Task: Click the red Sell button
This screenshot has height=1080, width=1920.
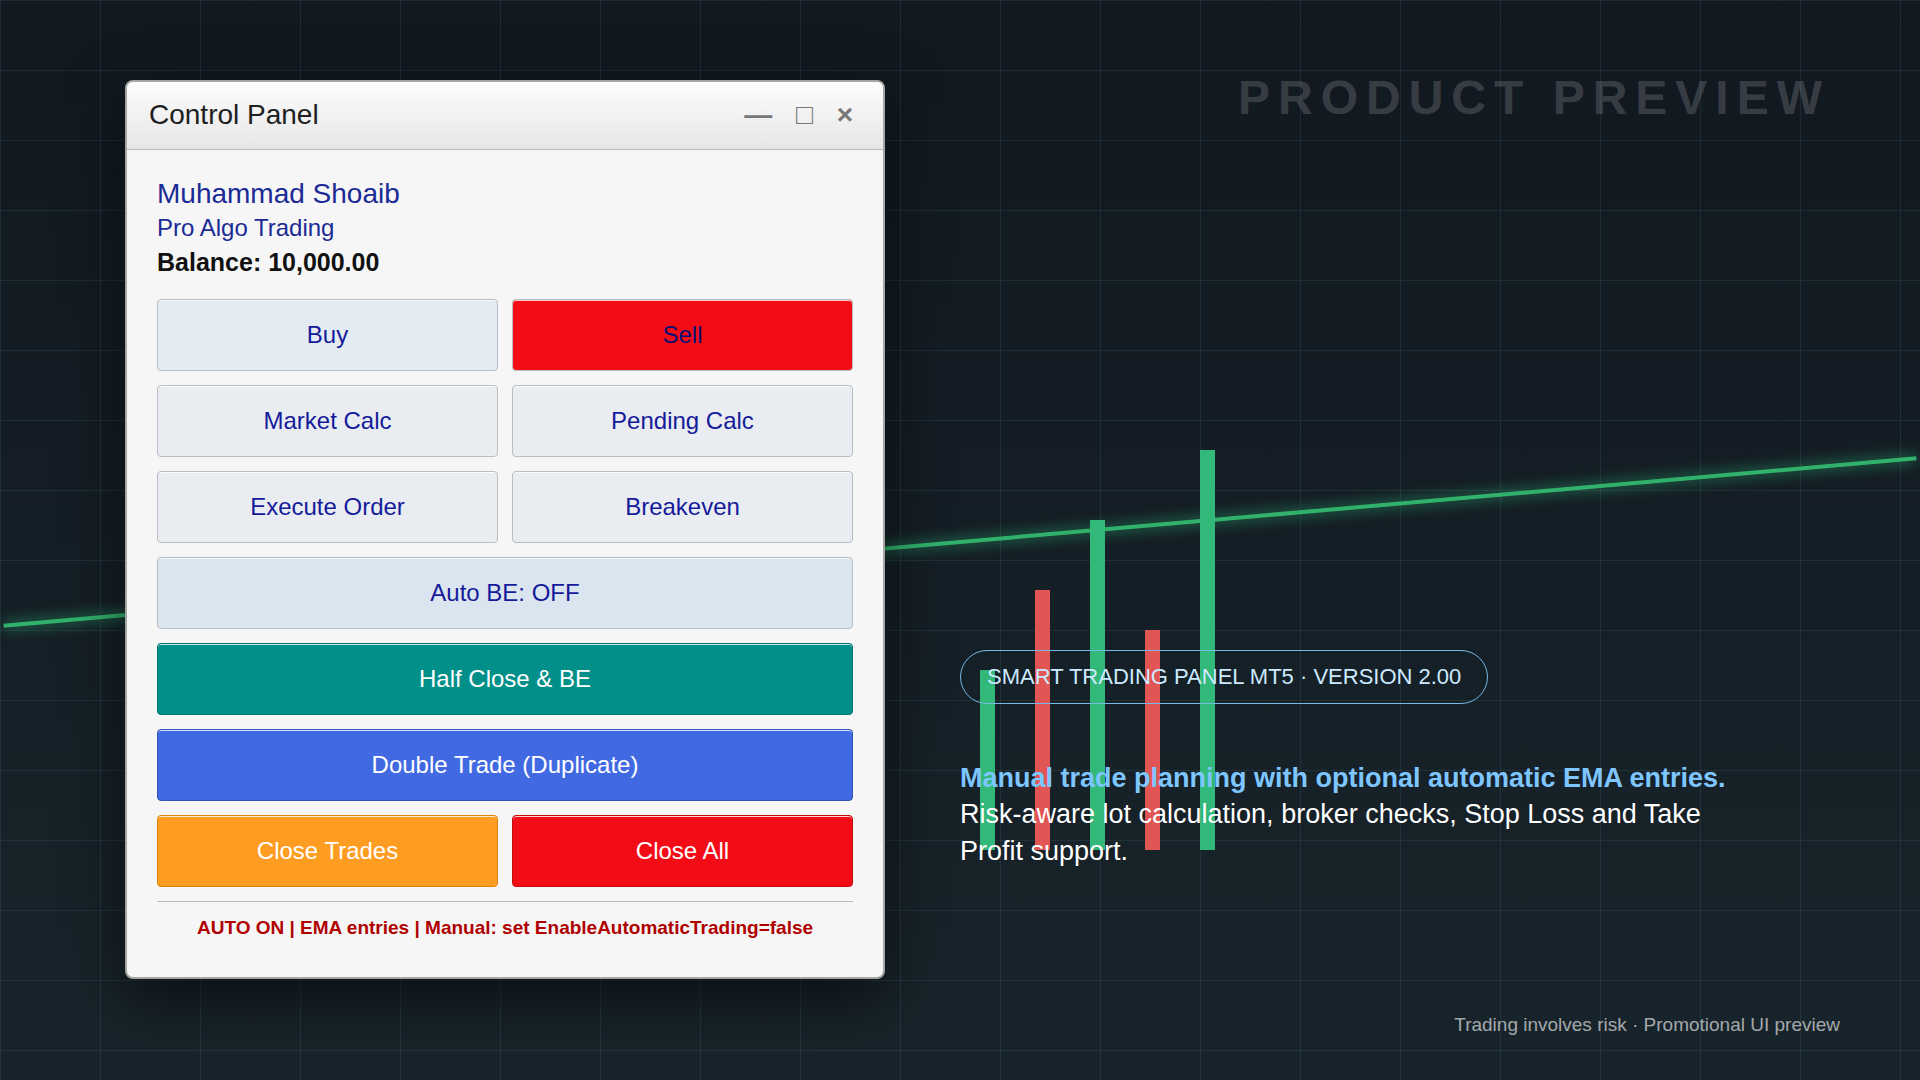Action: coord(682,335)
